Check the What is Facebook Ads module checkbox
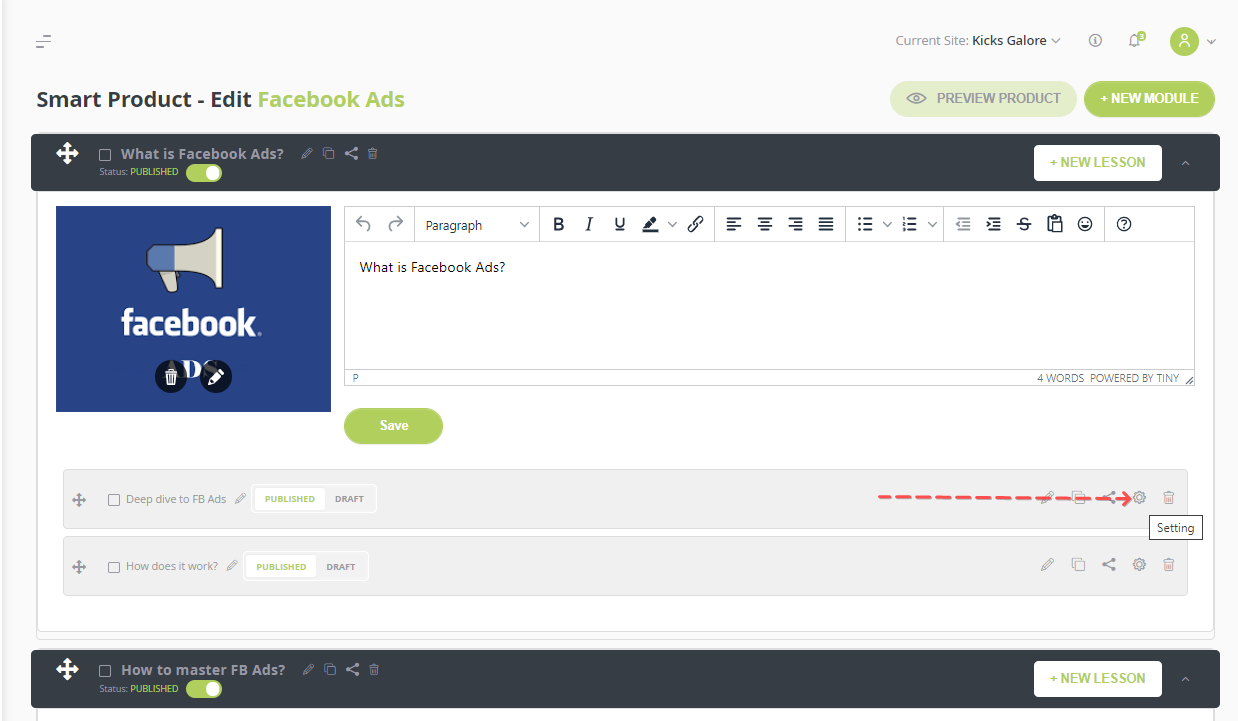The width and height of the screenshot is (1238, 721). point(105,155)
